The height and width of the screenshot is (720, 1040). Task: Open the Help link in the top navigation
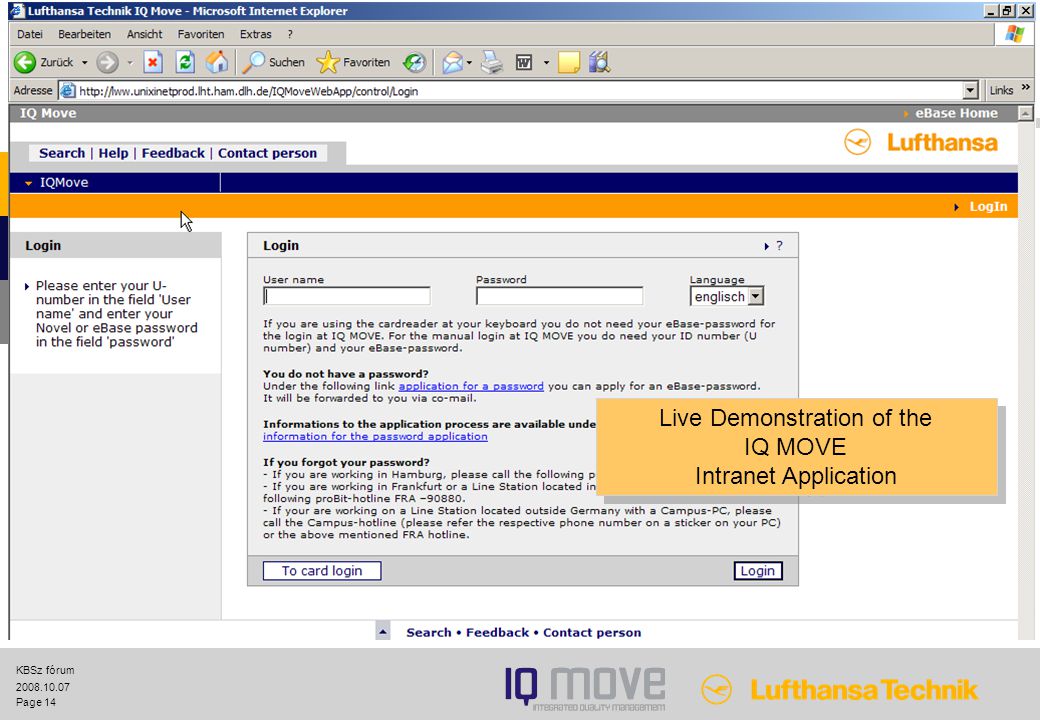point(113,153)
